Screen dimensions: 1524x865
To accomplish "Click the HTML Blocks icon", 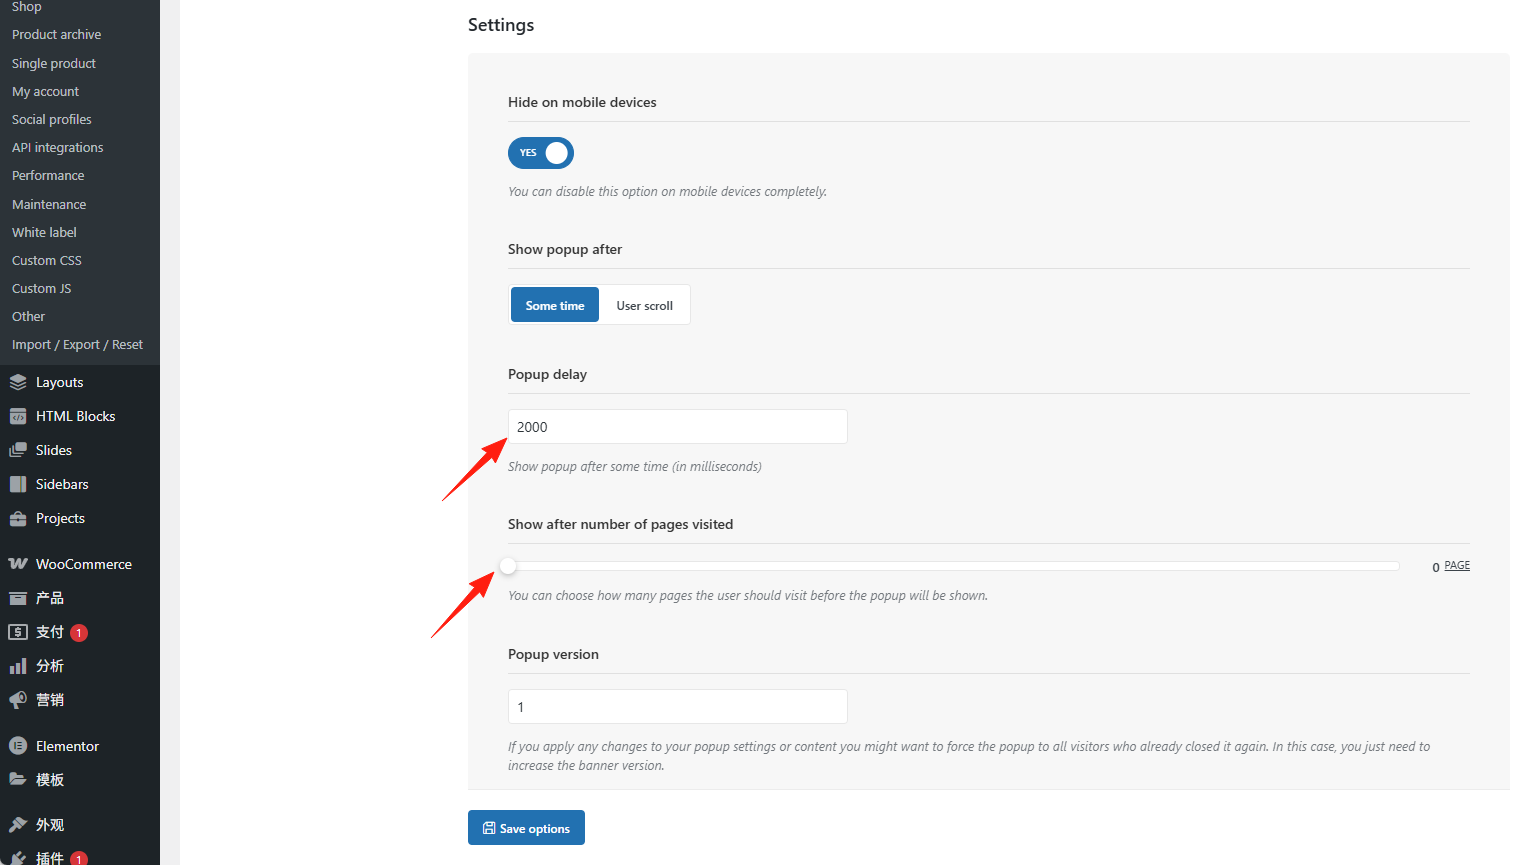I will (x=18, y=416).
